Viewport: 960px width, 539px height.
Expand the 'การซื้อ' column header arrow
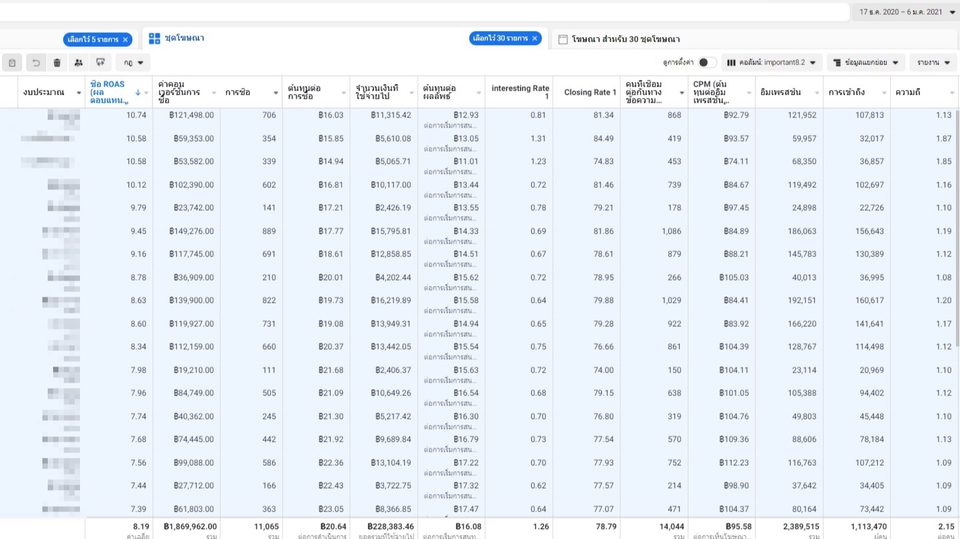pyautogui.click(x=276, y=92)
